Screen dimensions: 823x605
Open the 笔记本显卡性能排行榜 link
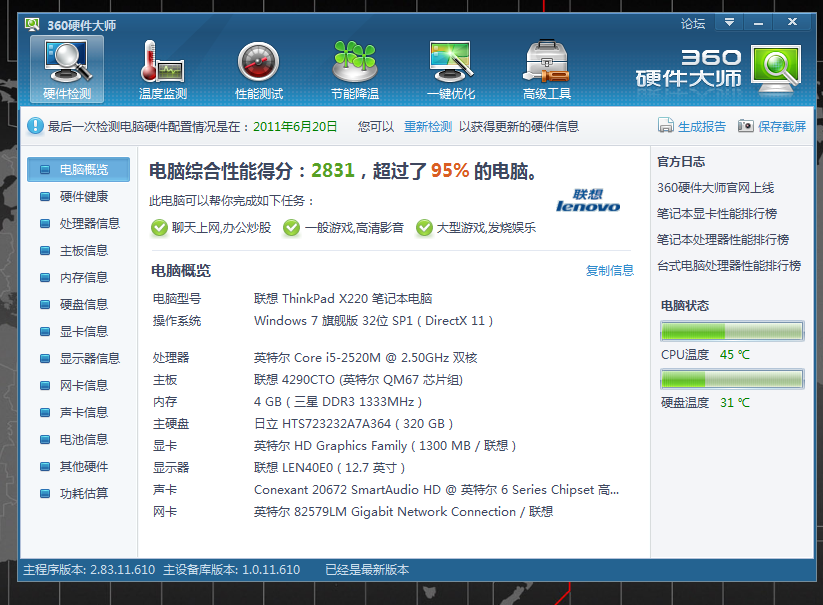coord(717,214)
